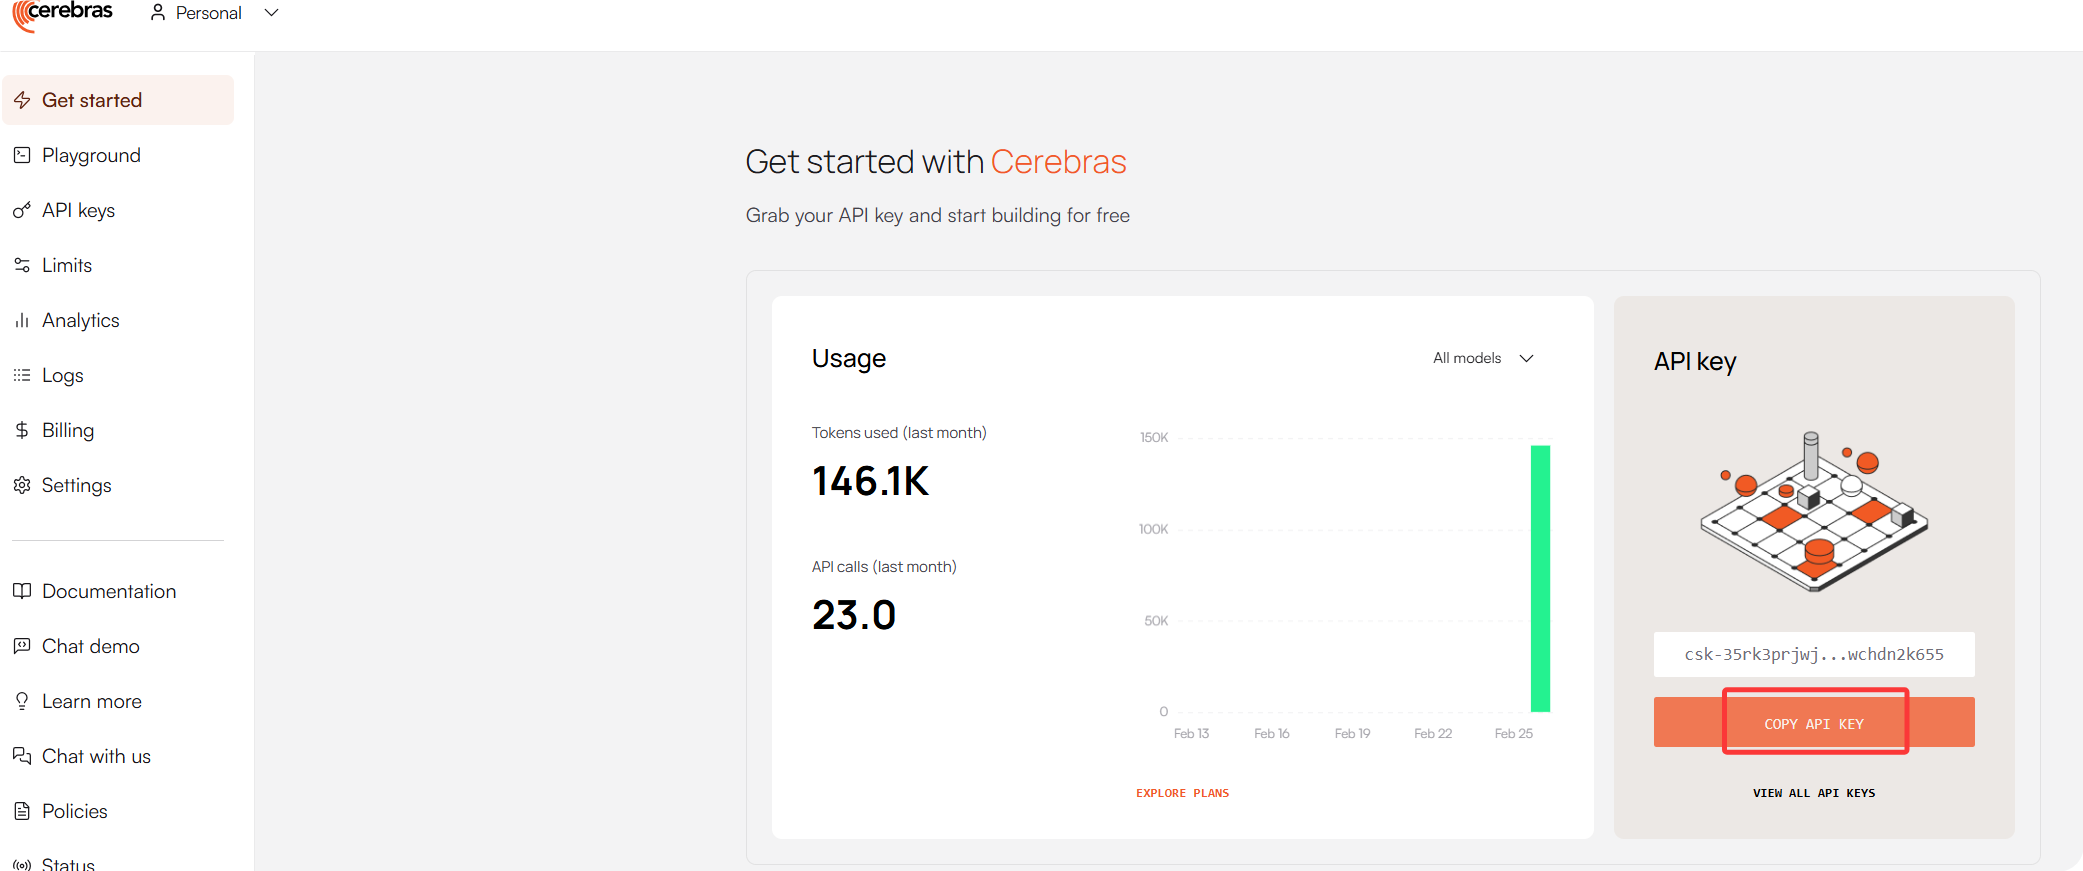Image resolution: width=2083 pixels, height=871 pixels.
Task: Open the All models filter dropdown
Action: click(1467, 358)
